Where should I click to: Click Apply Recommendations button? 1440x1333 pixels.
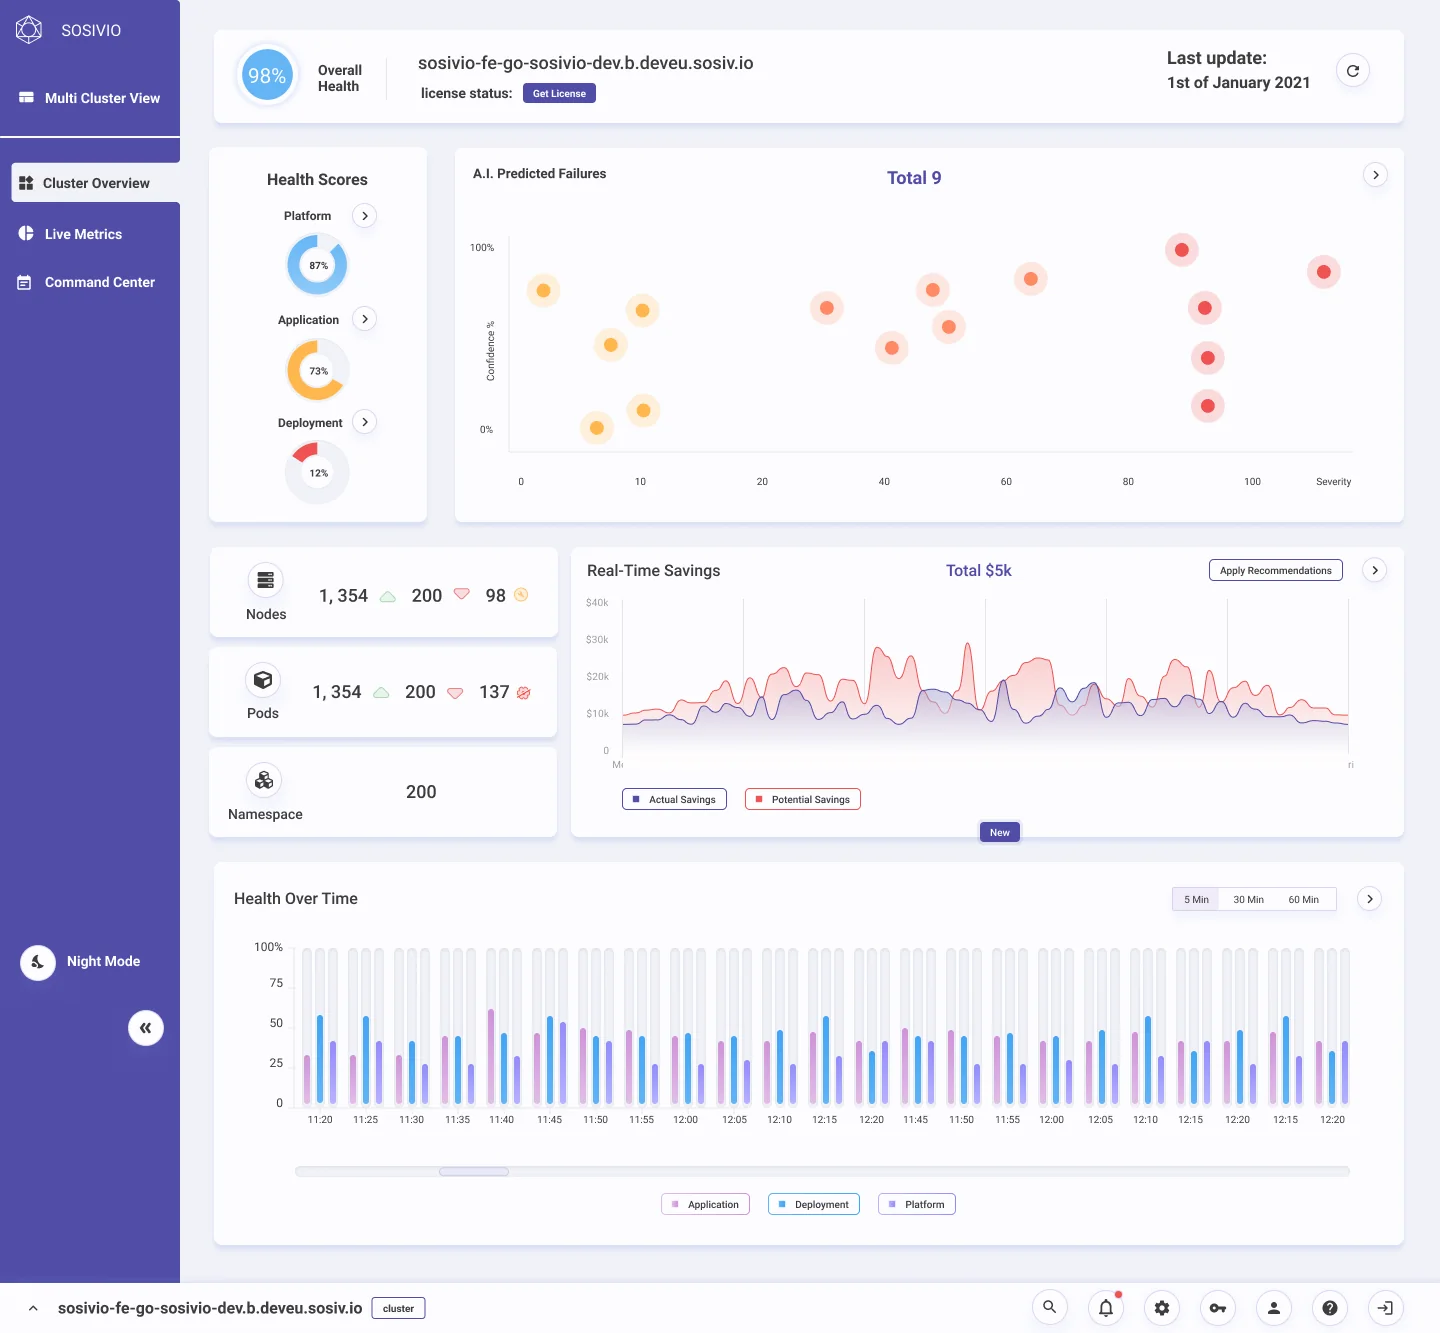pos(1276,570)
